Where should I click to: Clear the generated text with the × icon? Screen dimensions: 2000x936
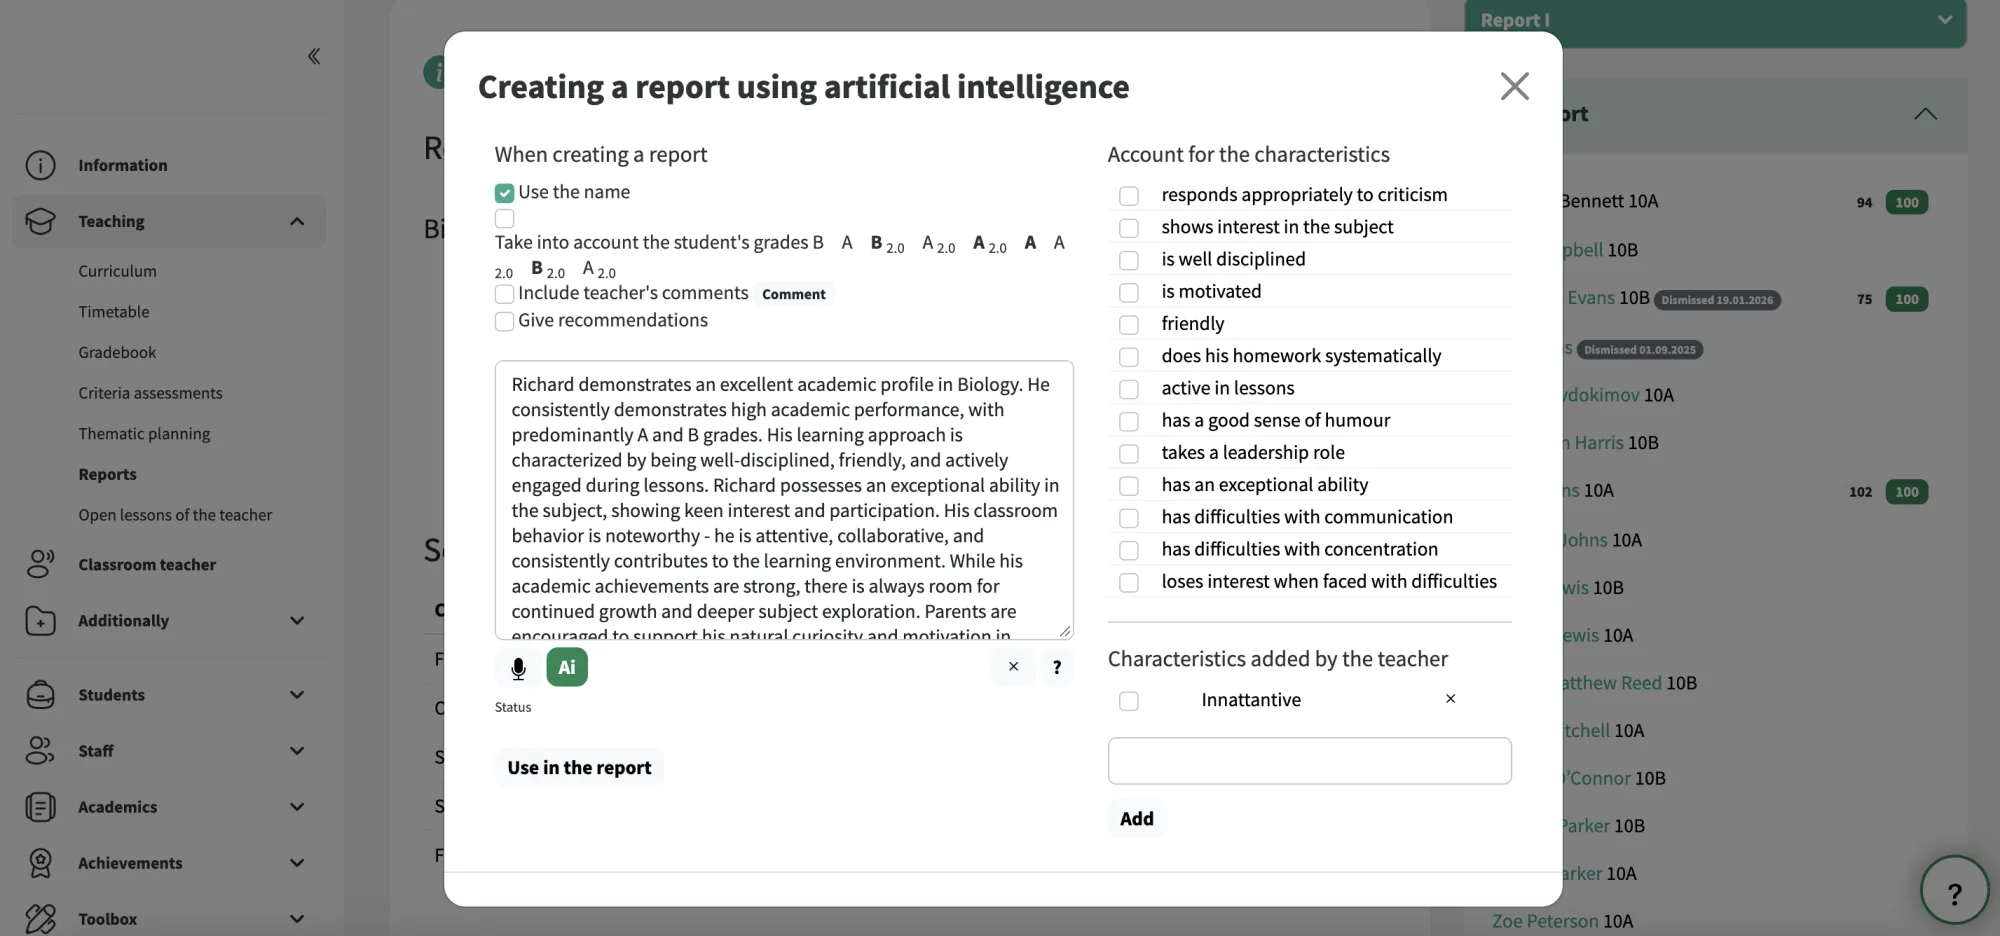pyautogui.click(x=1013, y=667)
